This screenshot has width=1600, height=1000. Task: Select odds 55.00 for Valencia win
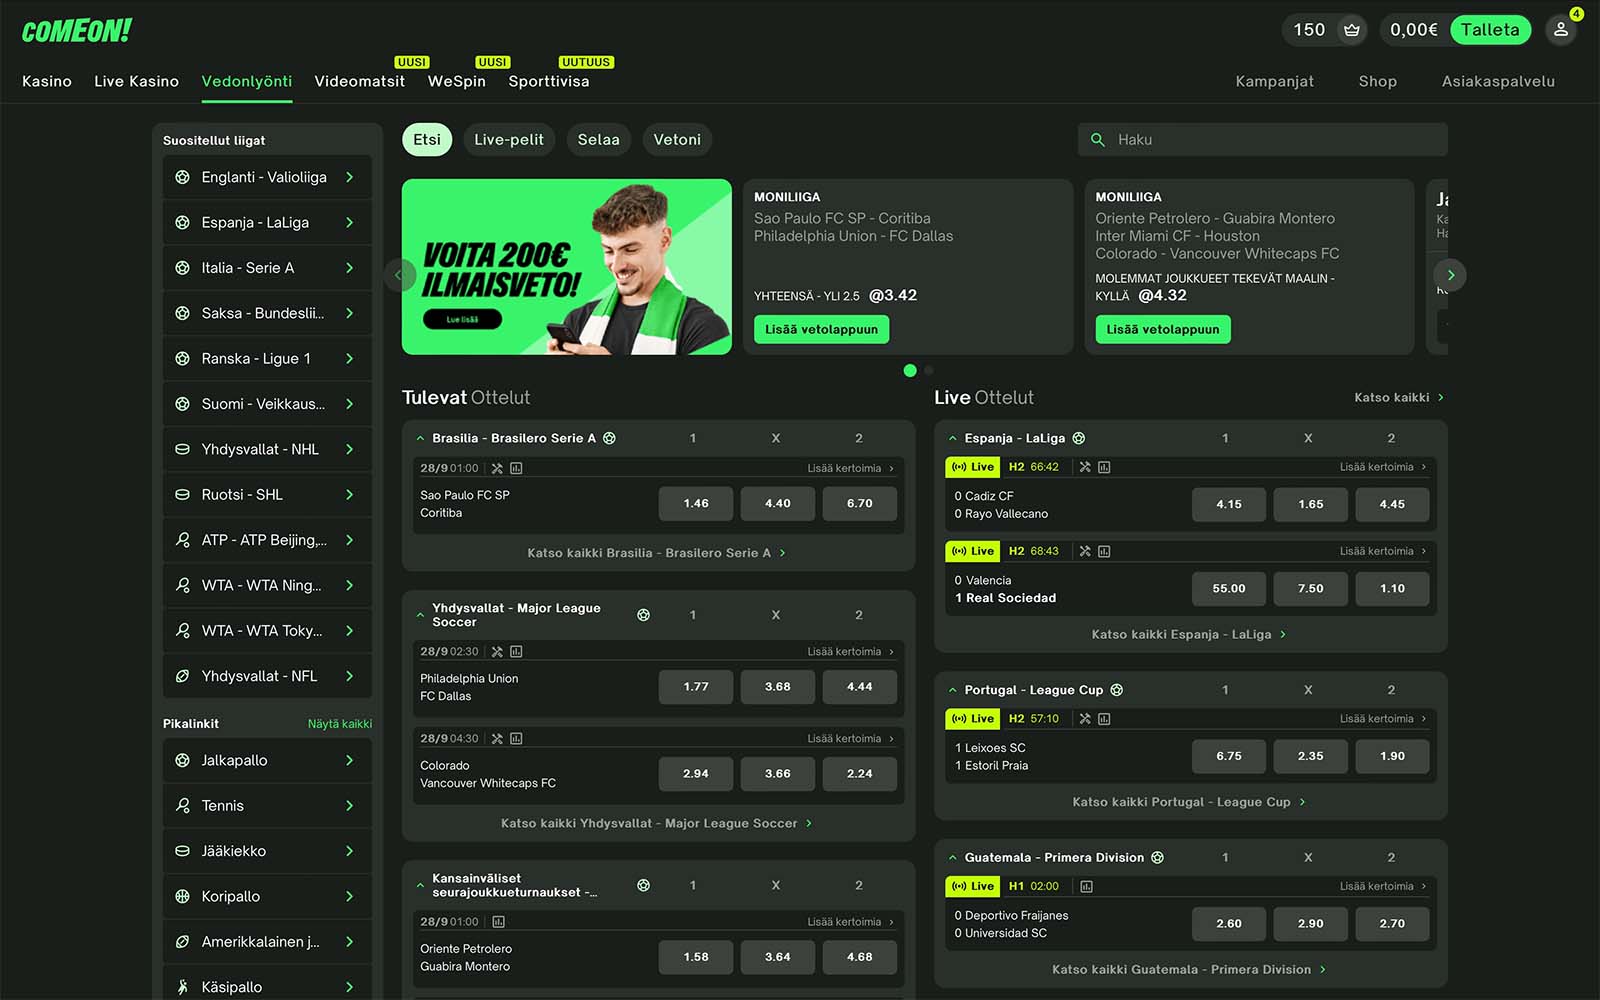coord(1229,589)
